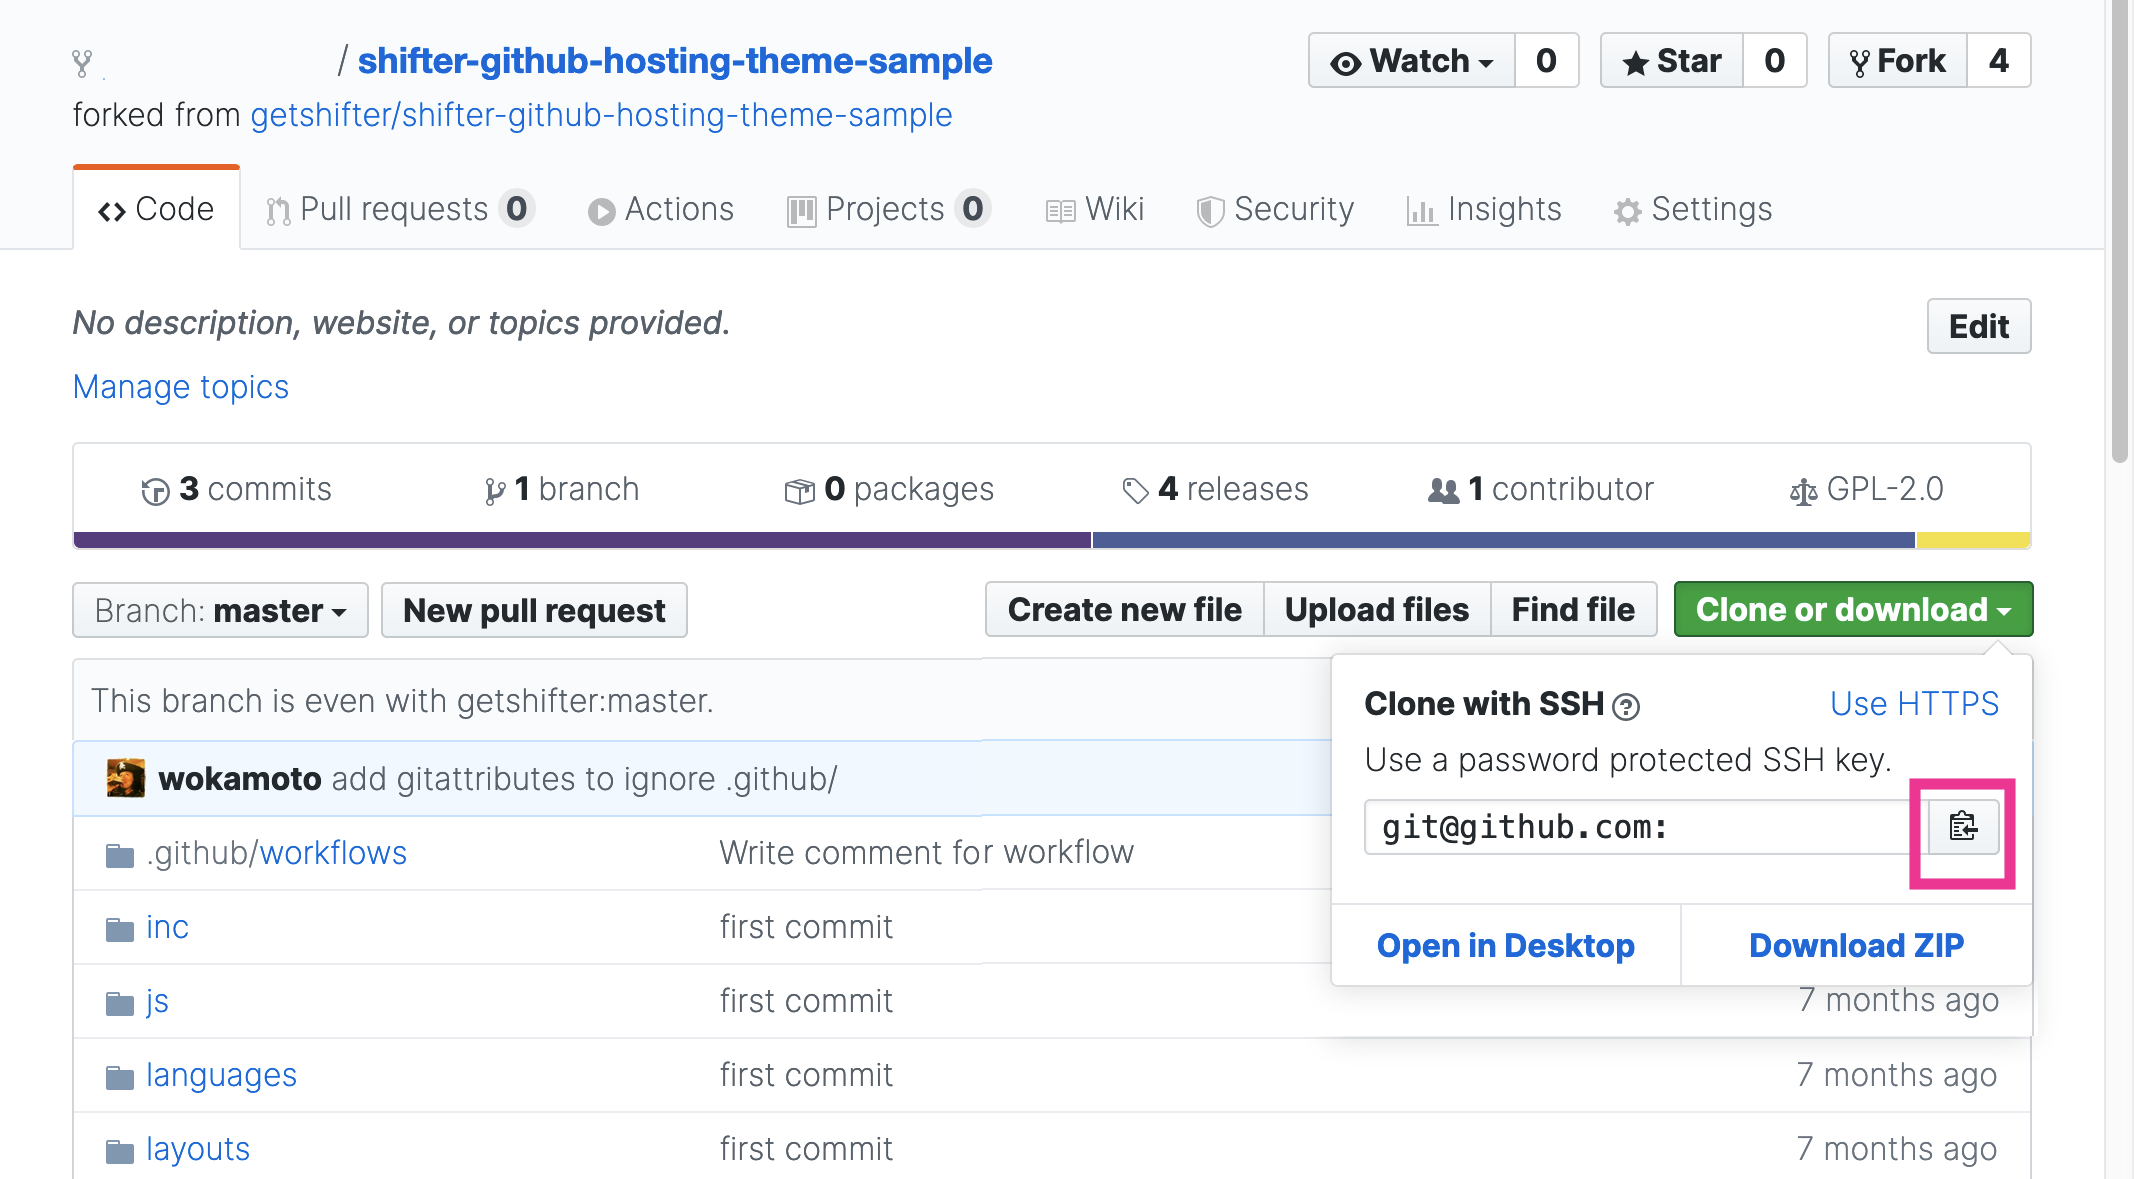Star this repository
The image size is (2134, 1179).
pyautogui.click(x=1672, y=61)
